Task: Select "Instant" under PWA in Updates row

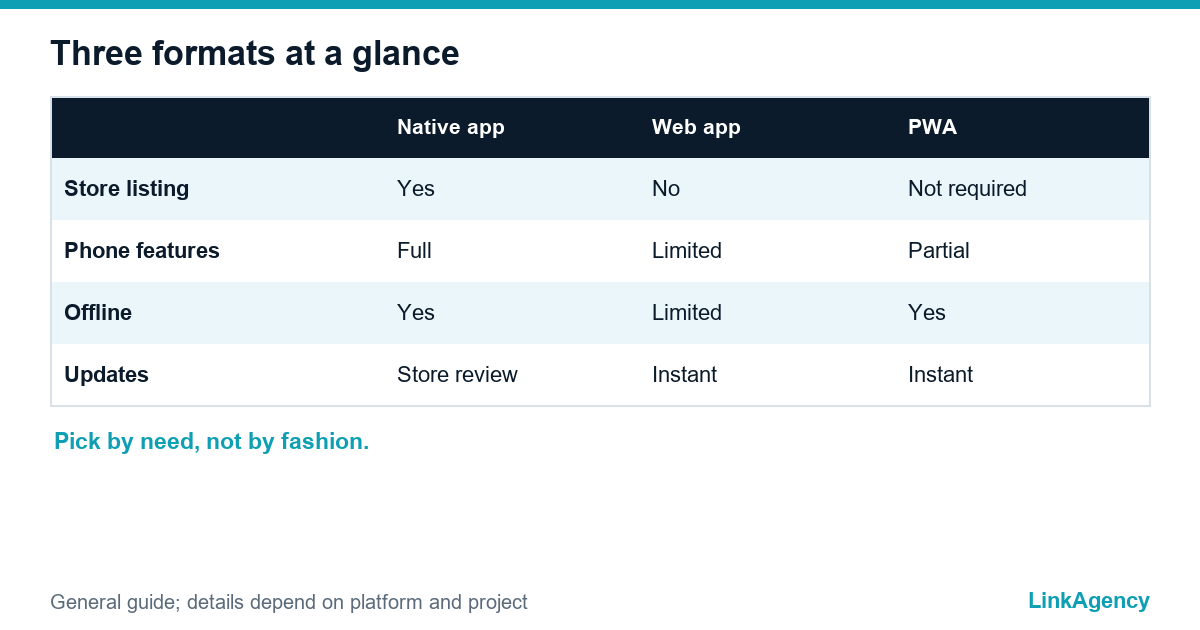Action: tap(940, 374)
